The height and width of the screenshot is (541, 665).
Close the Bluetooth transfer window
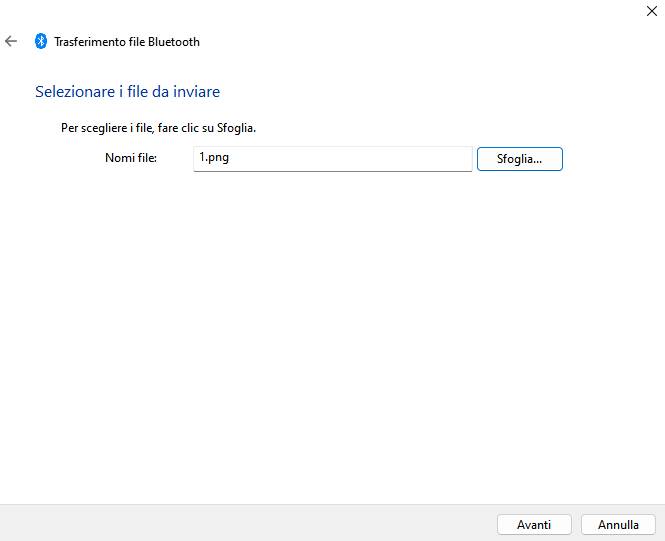point(651,11)
